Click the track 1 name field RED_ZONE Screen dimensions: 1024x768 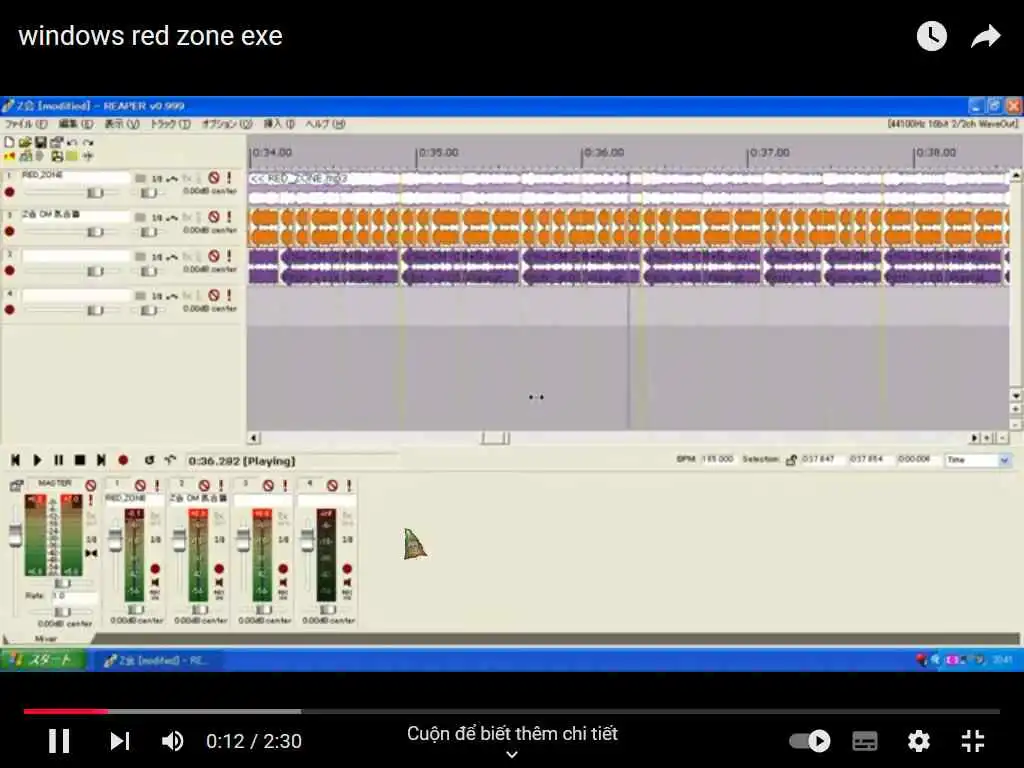coord(76,176)
